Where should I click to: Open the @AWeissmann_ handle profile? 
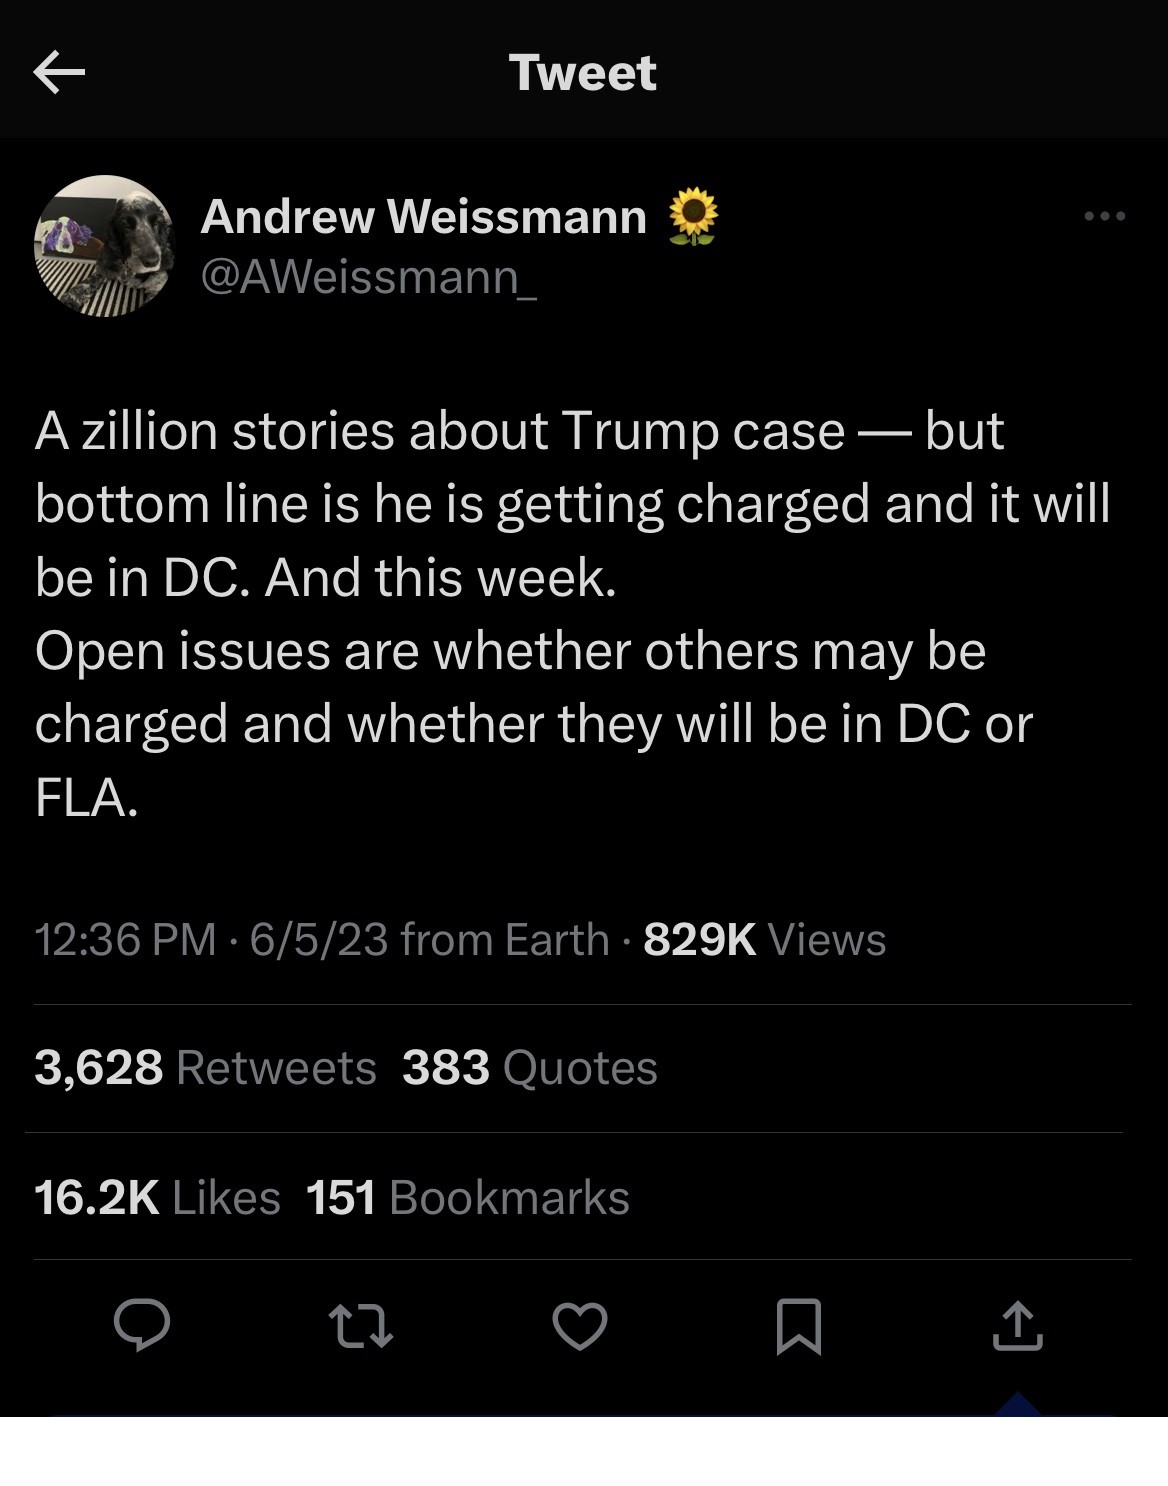click(369, 277)
